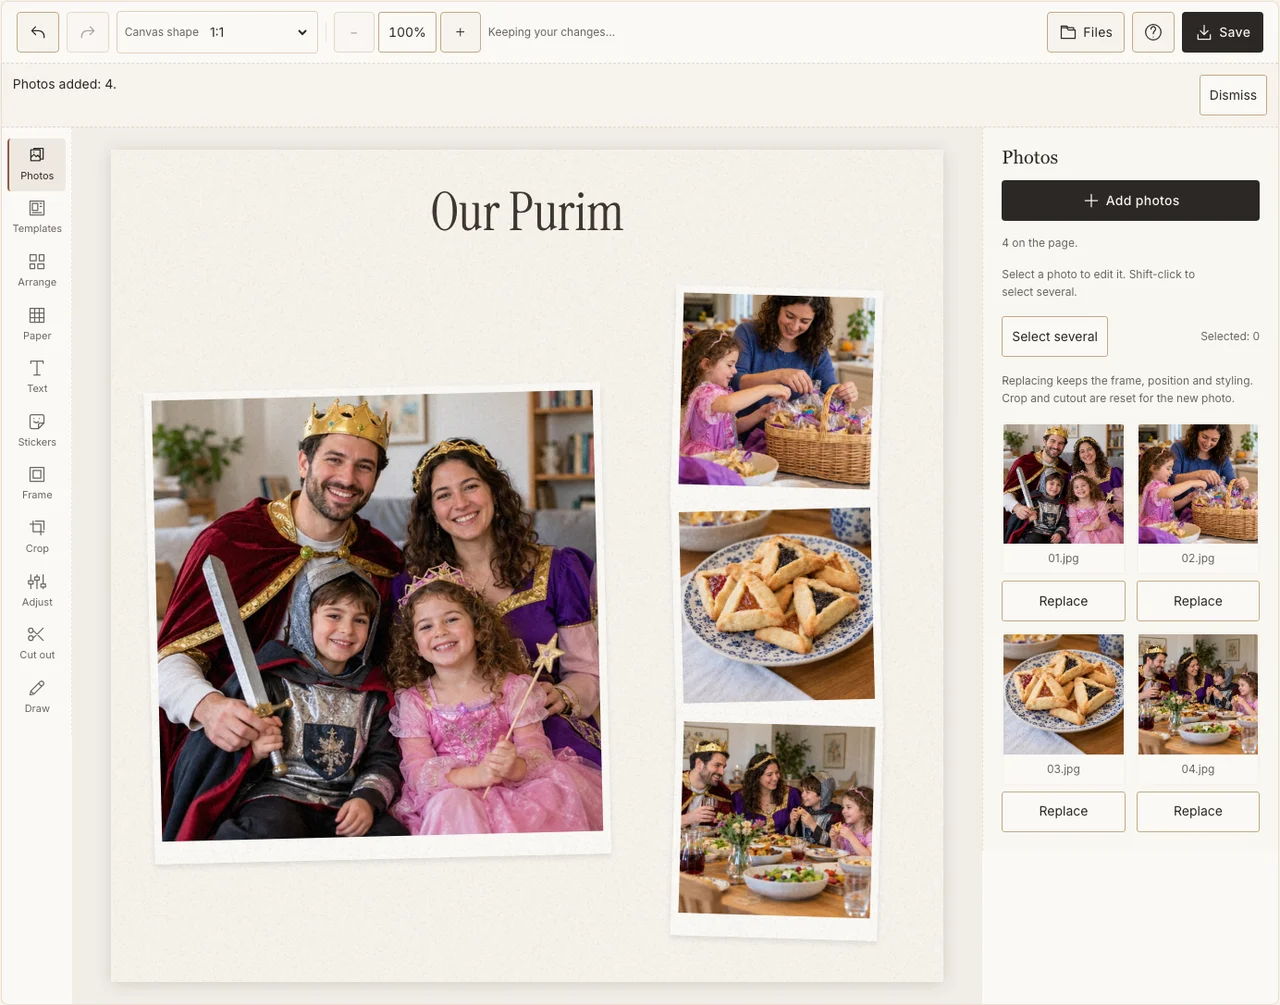1280x1005 pixels.
Task: Open the Photos panel in sidebar
Action: tap(37, 164)
